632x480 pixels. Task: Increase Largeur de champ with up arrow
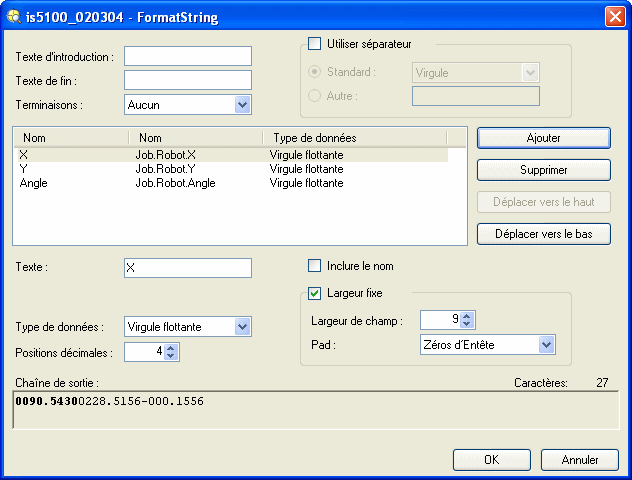(468, 315)
